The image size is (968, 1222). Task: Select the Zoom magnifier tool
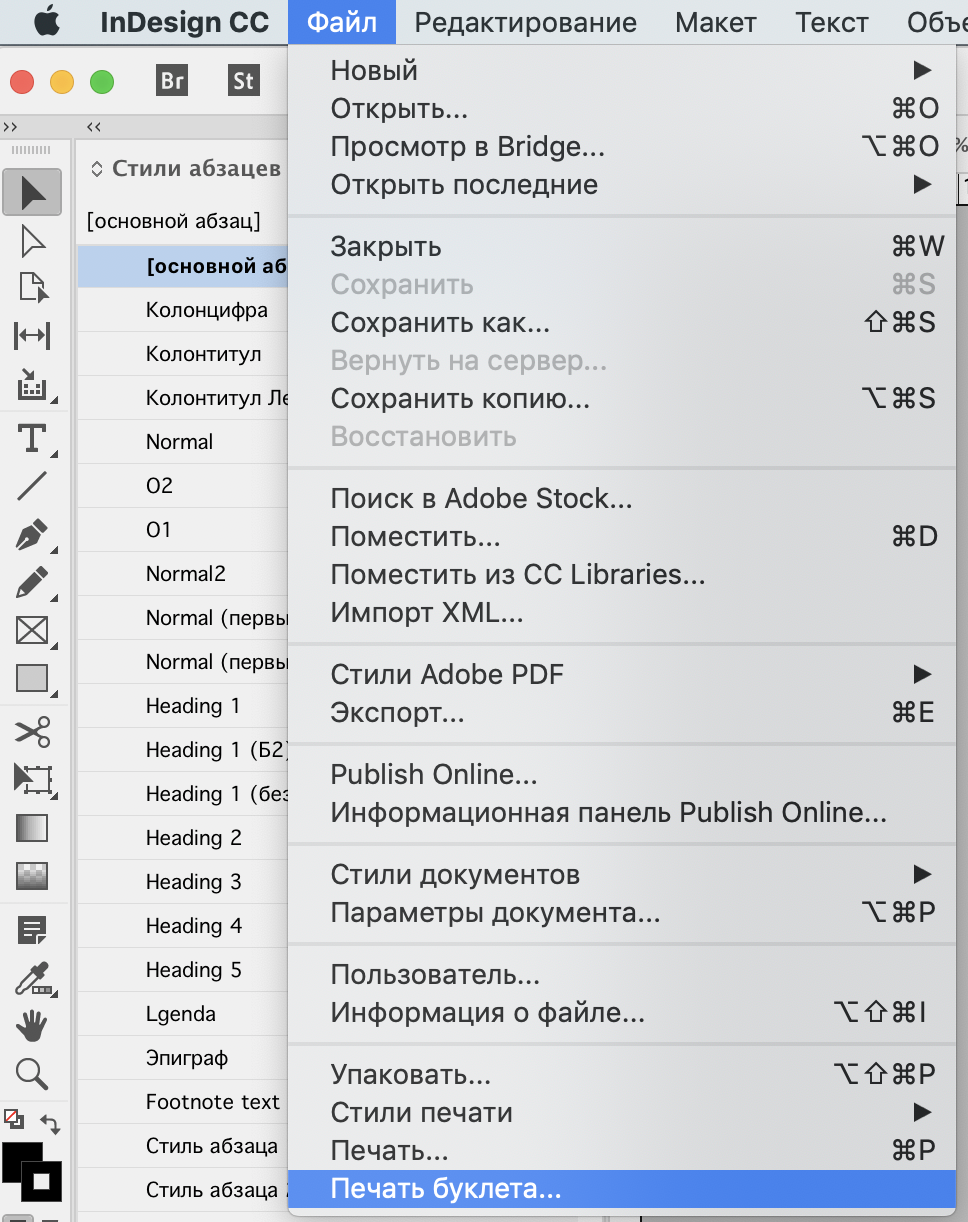32,1073
